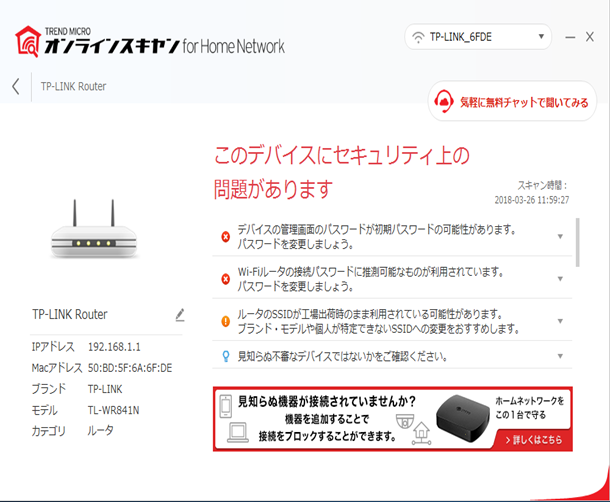Click the security camera icon in banner
The height and width of the screenshot is (502, 610).
point(405,421)
